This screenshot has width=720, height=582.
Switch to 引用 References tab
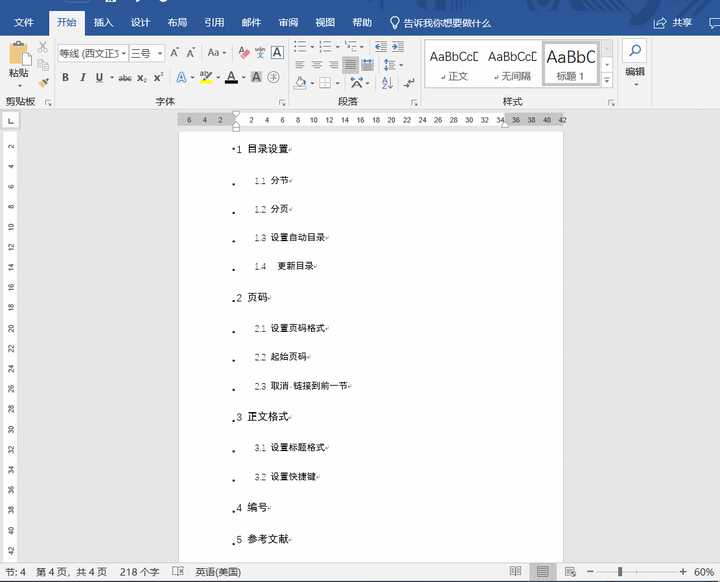(x=214, y=23)
